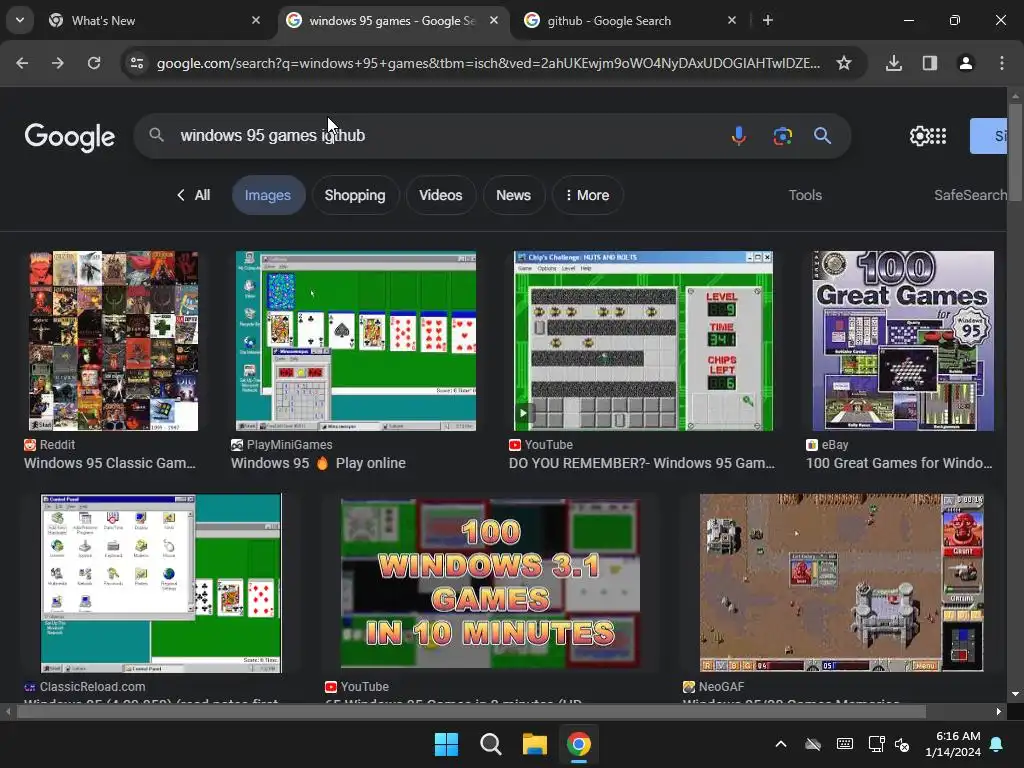Click the Chrome address bar URL

point(488,63)
